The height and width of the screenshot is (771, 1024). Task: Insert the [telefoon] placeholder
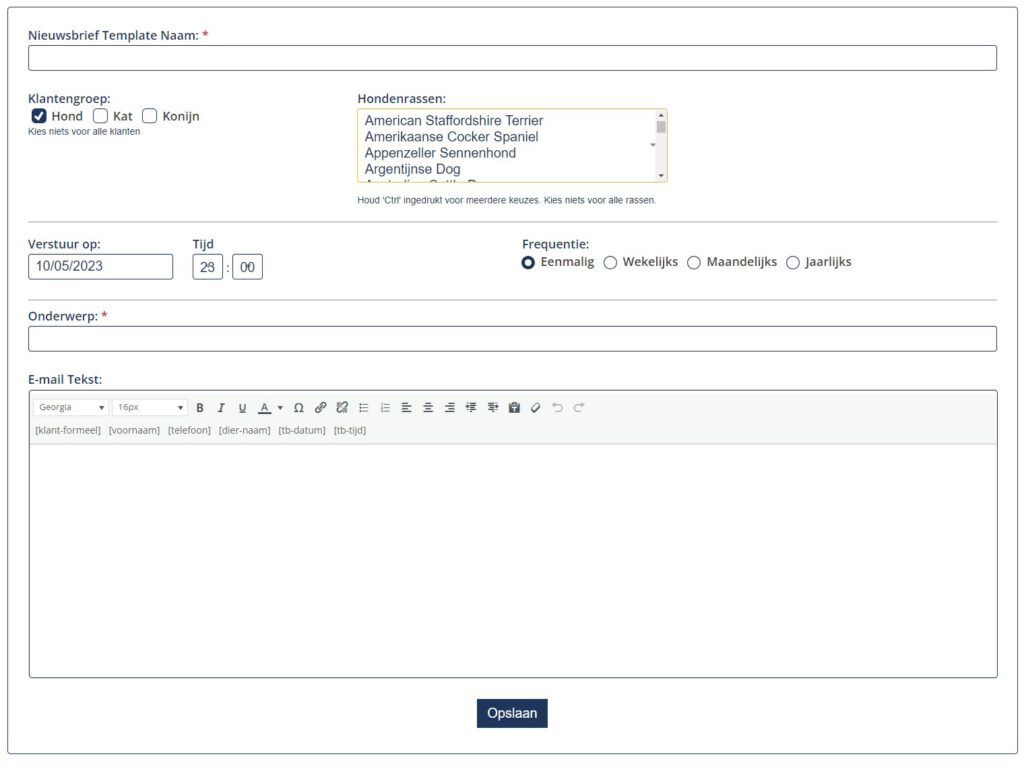[189, 430]
